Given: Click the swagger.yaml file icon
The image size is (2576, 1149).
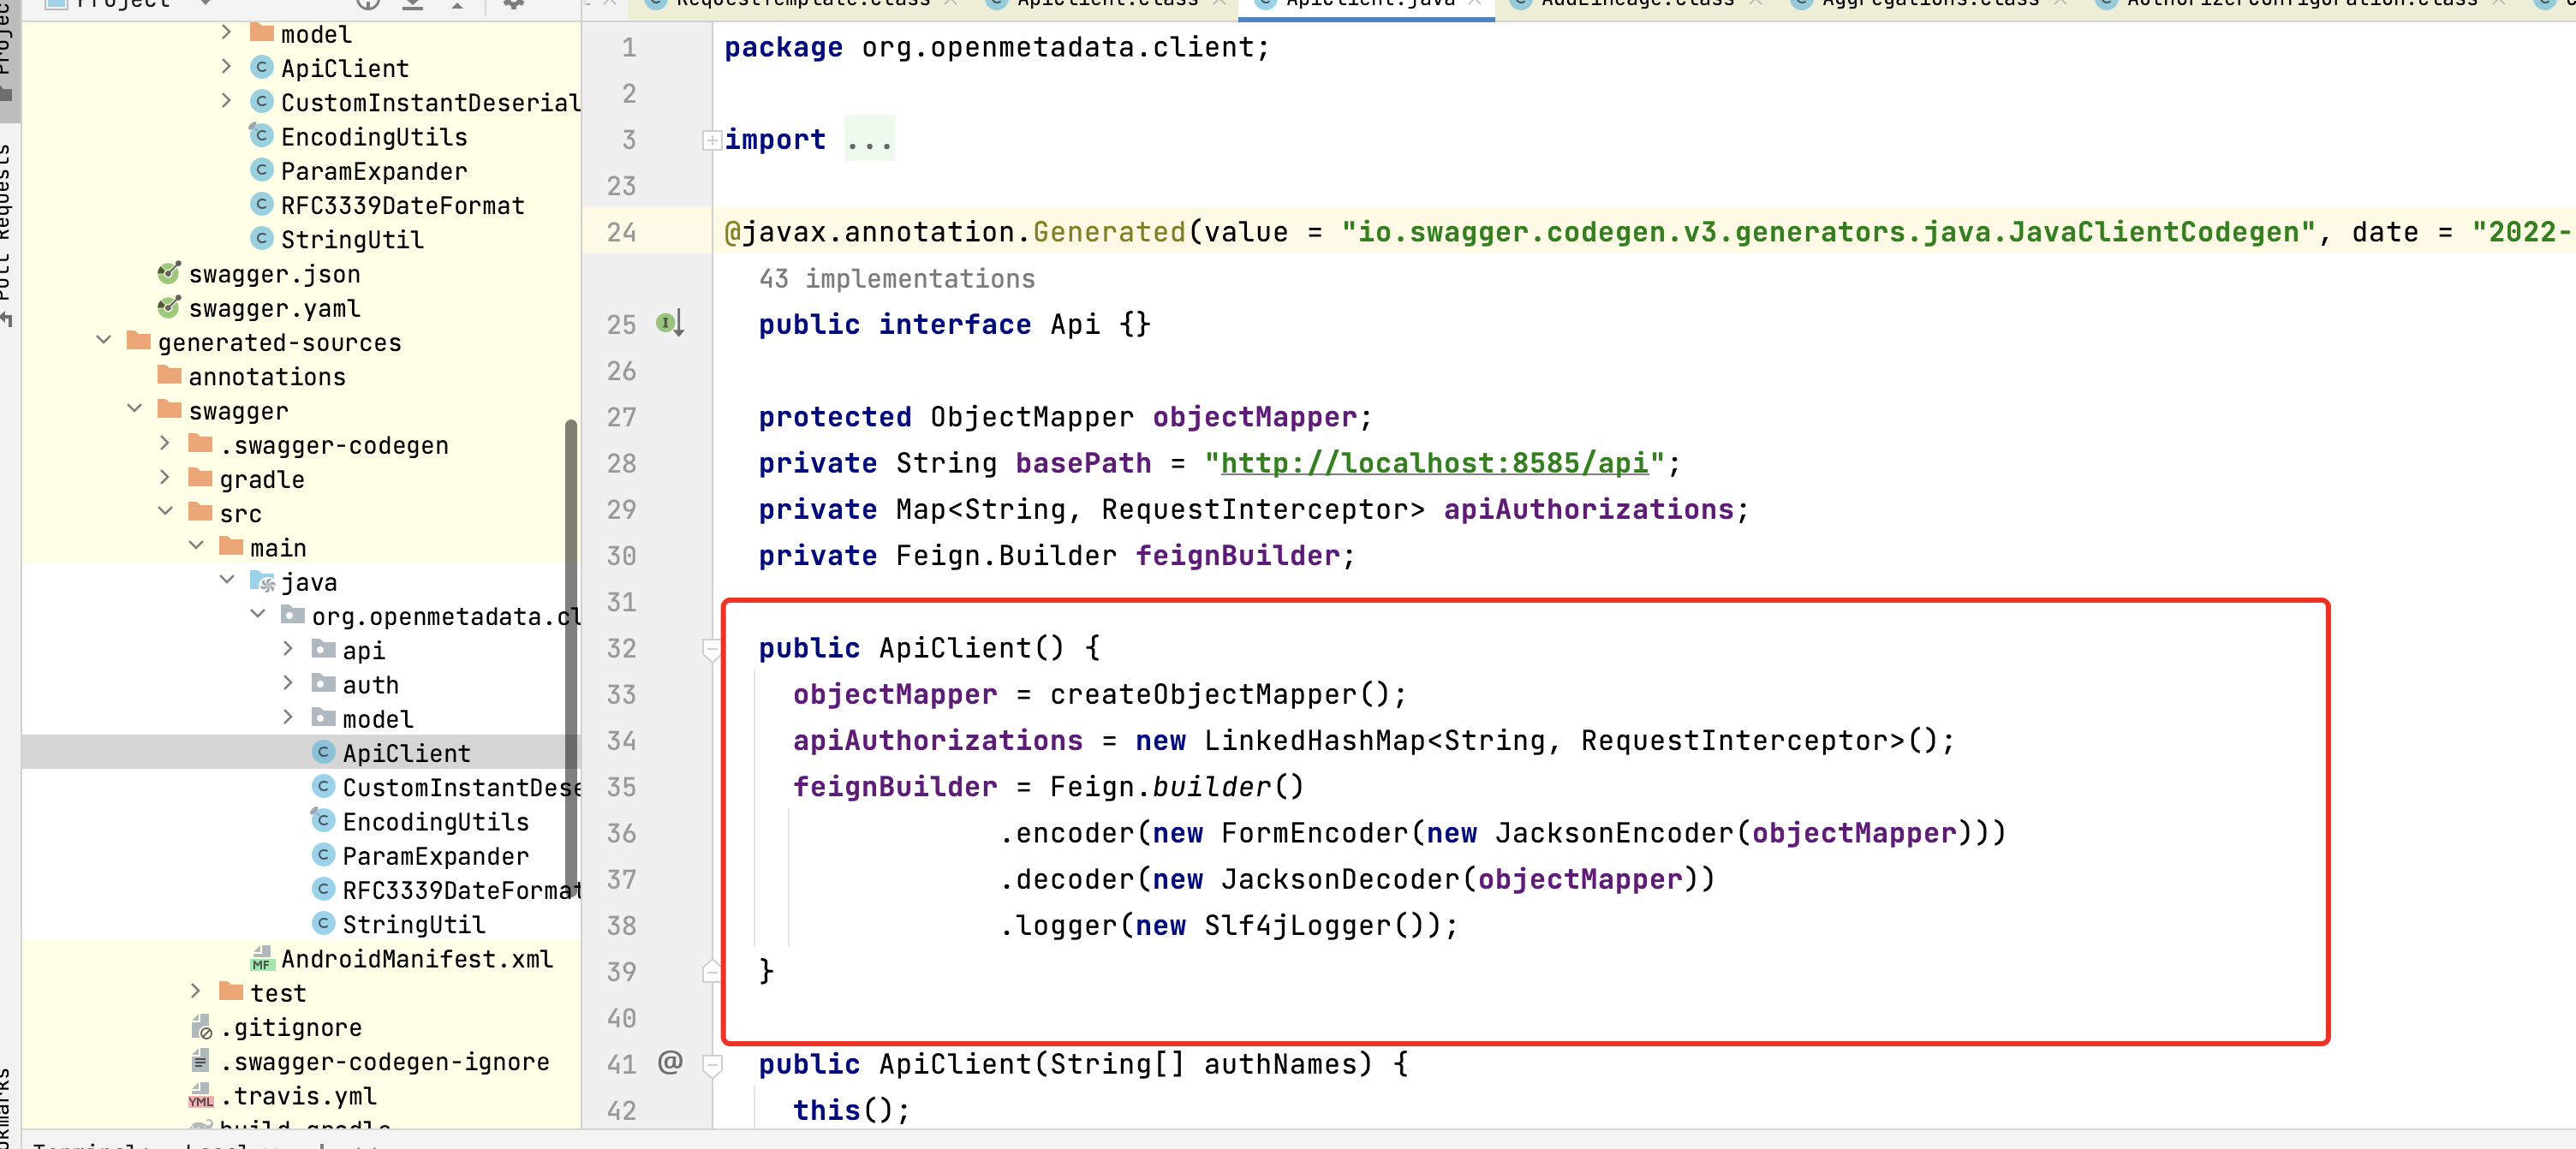Looking at the screenshot, I should coord(169,307).
